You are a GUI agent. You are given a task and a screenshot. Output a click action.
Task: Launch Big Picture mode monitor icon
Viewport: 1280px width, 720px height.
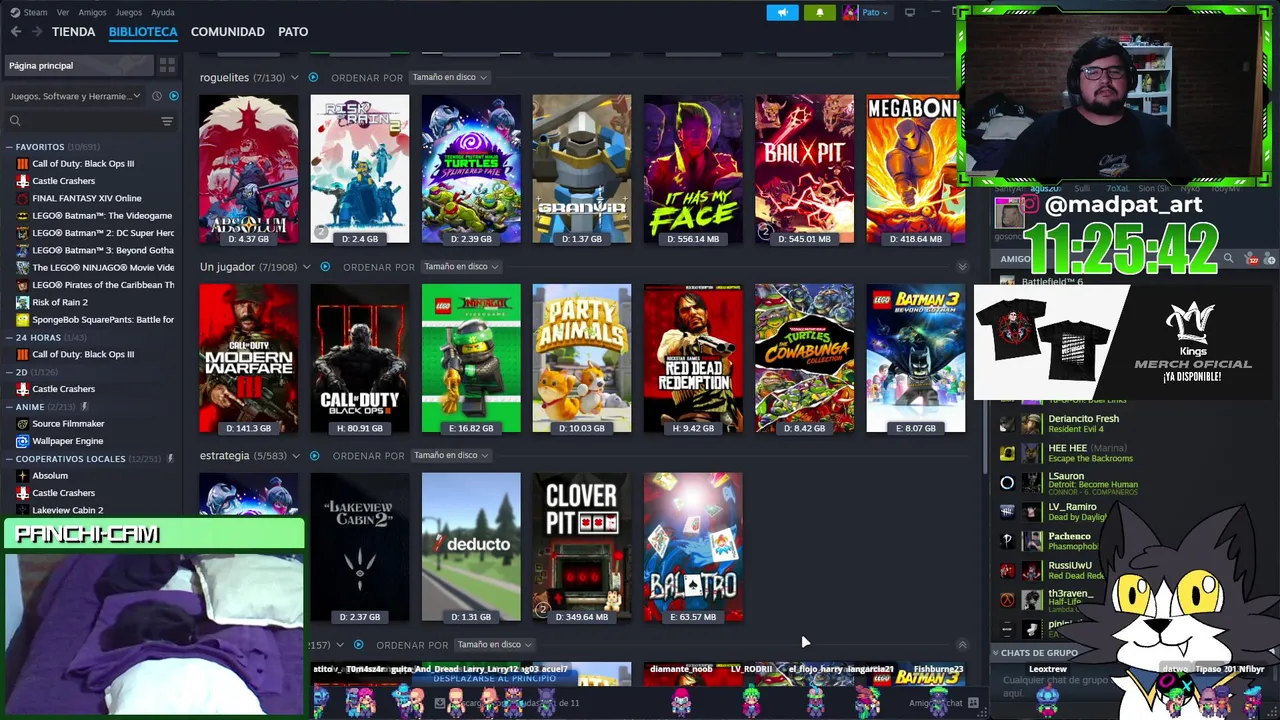pyautogui.click(x=909, y=12)
